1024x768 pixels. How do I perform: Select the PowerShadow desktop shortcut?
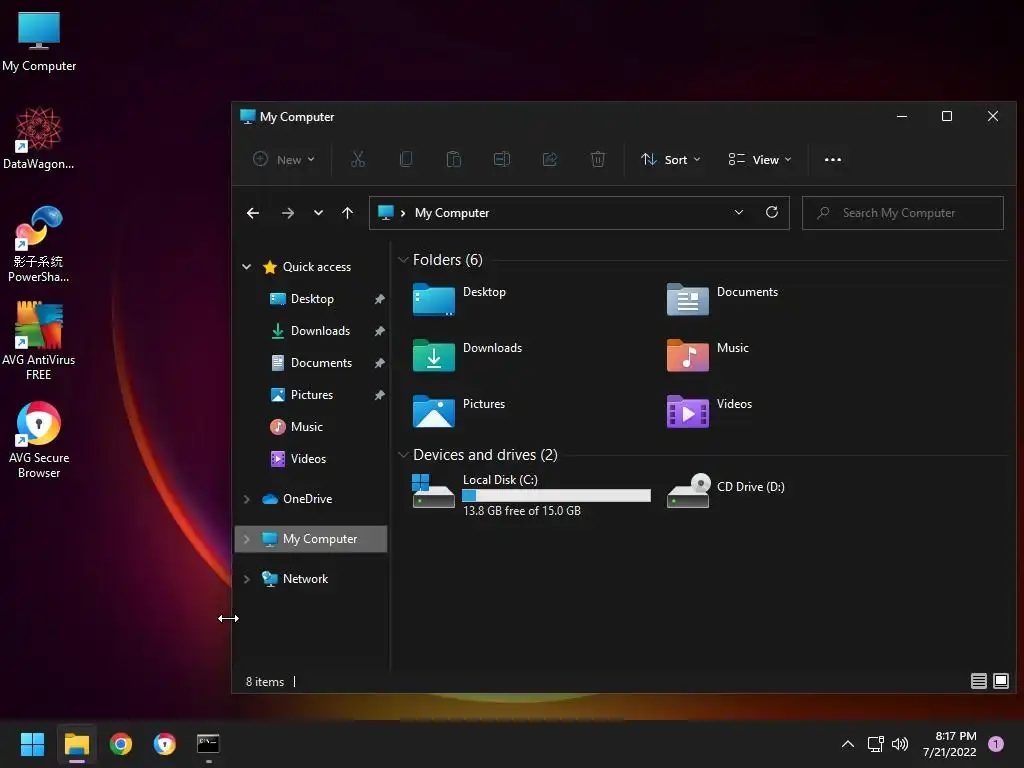[39, 244]
